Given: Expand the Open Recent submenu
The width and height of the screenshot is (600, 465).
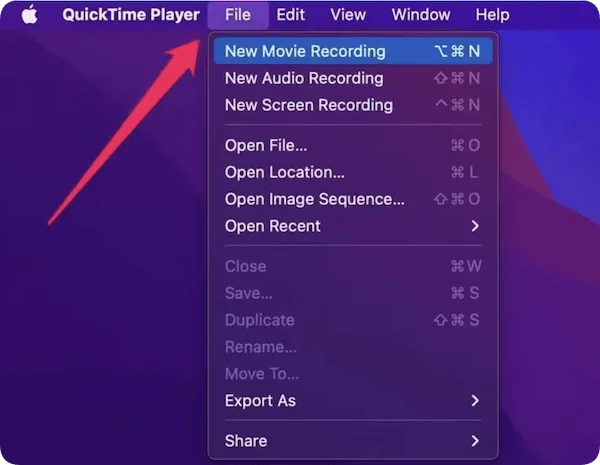Looking at the screenshot, I should [x=353, y=226].
